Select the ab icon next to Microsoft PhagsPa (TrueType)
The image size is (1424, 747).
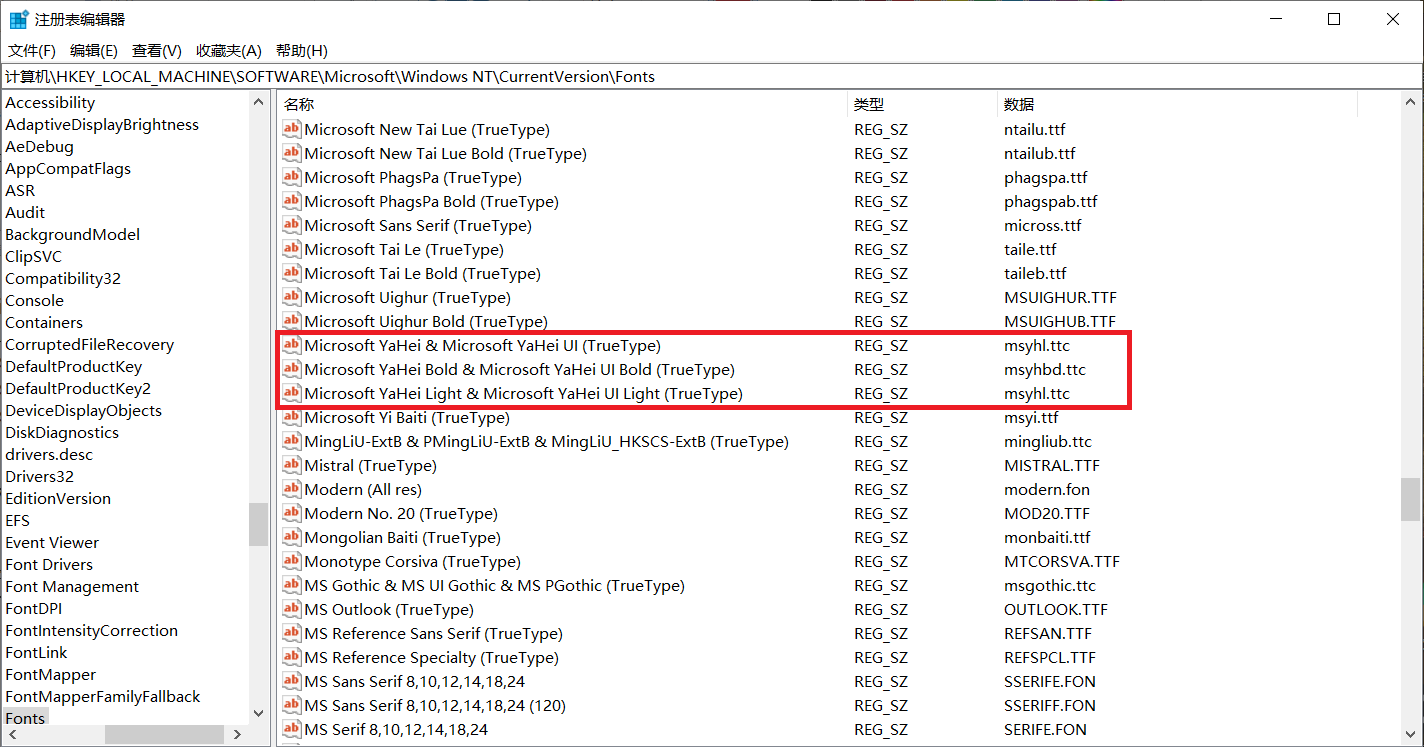tap(292, 177)
